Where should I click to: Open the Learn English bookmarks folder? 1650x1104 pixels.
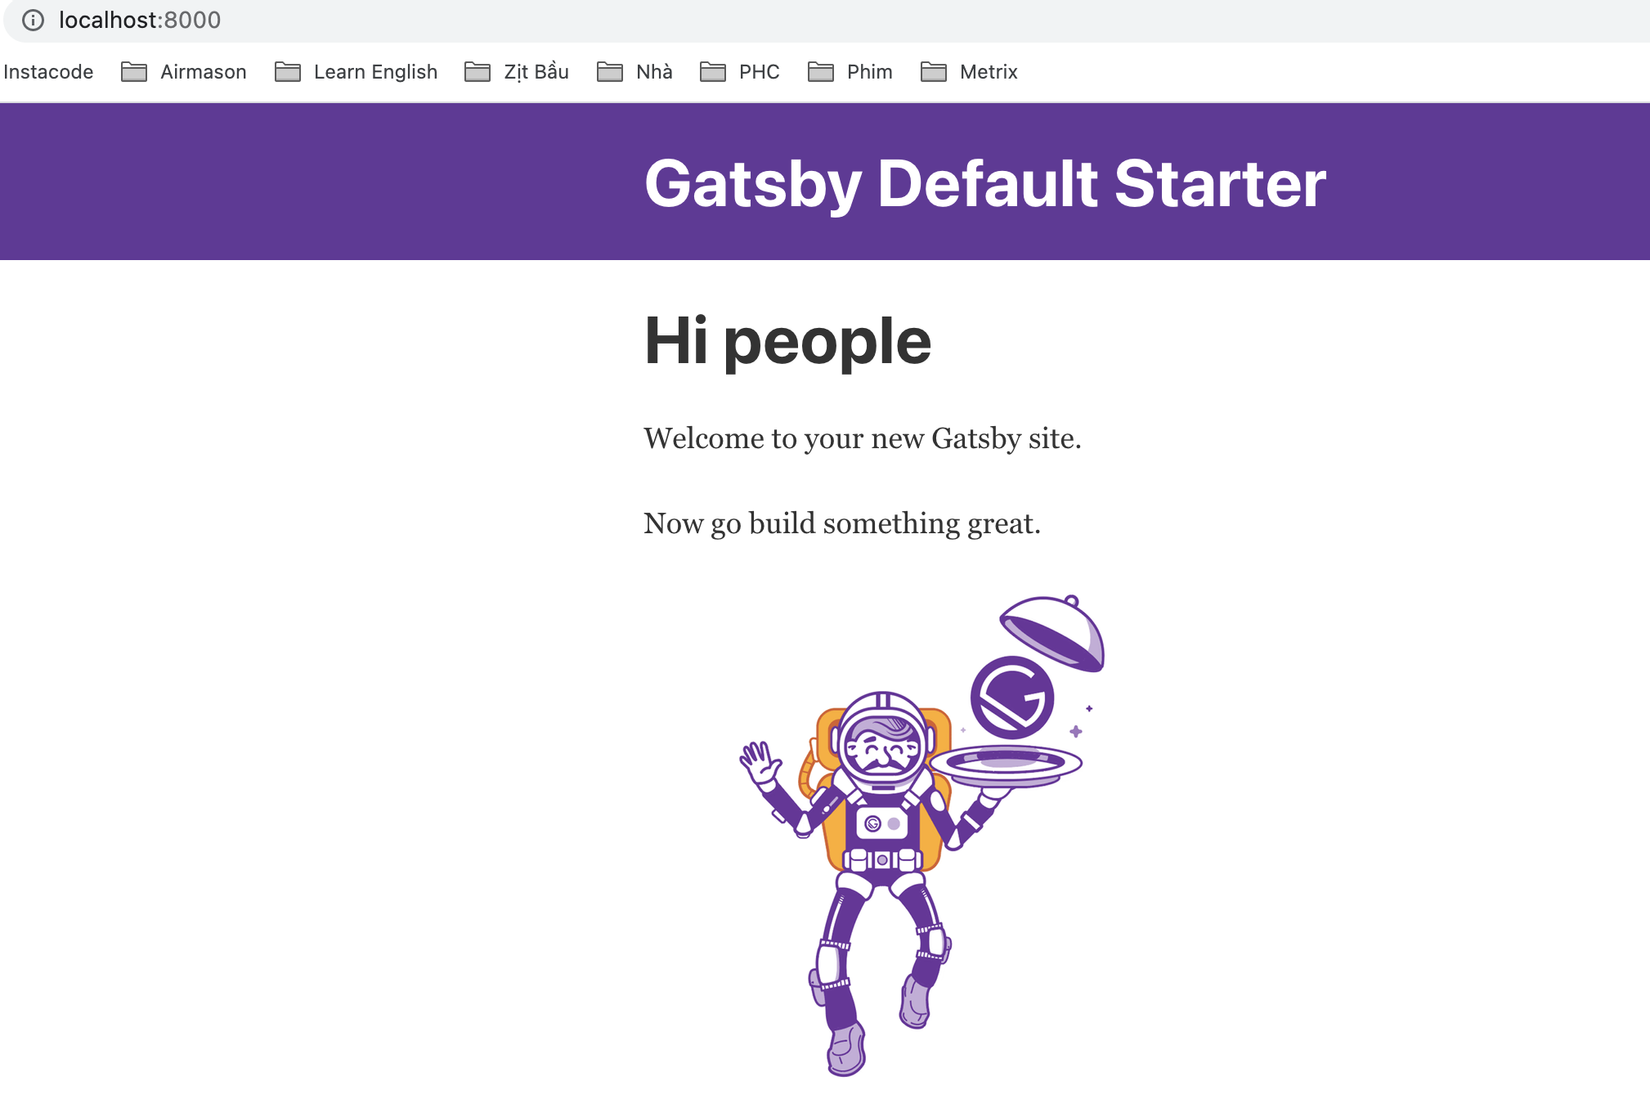[356, 72]
